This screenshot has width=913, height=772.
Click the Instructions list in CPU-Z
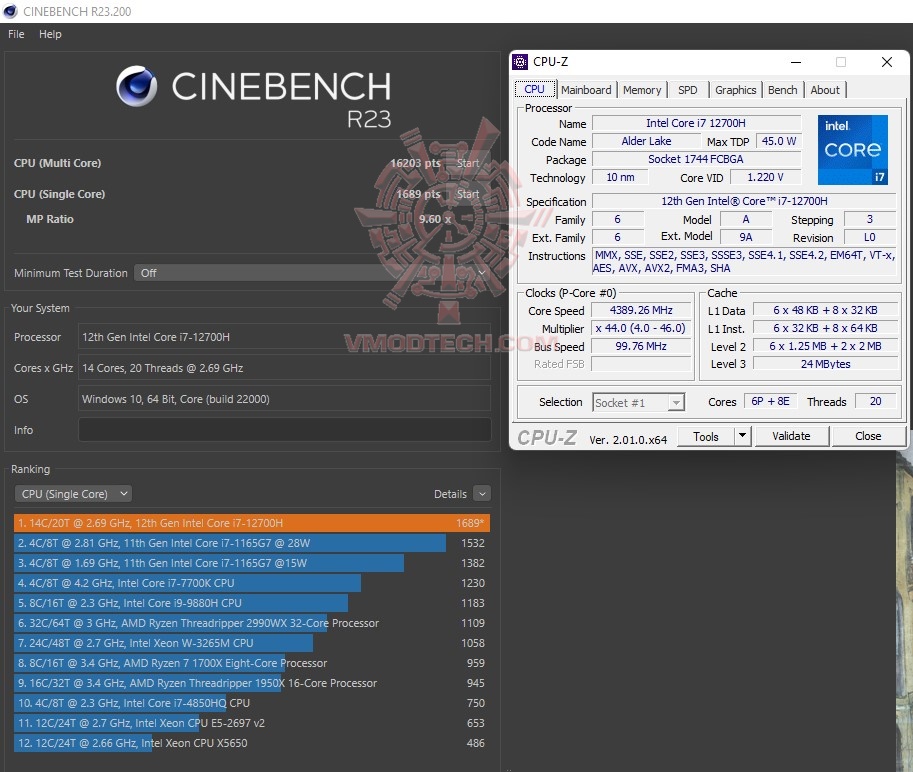click(744, 261)
